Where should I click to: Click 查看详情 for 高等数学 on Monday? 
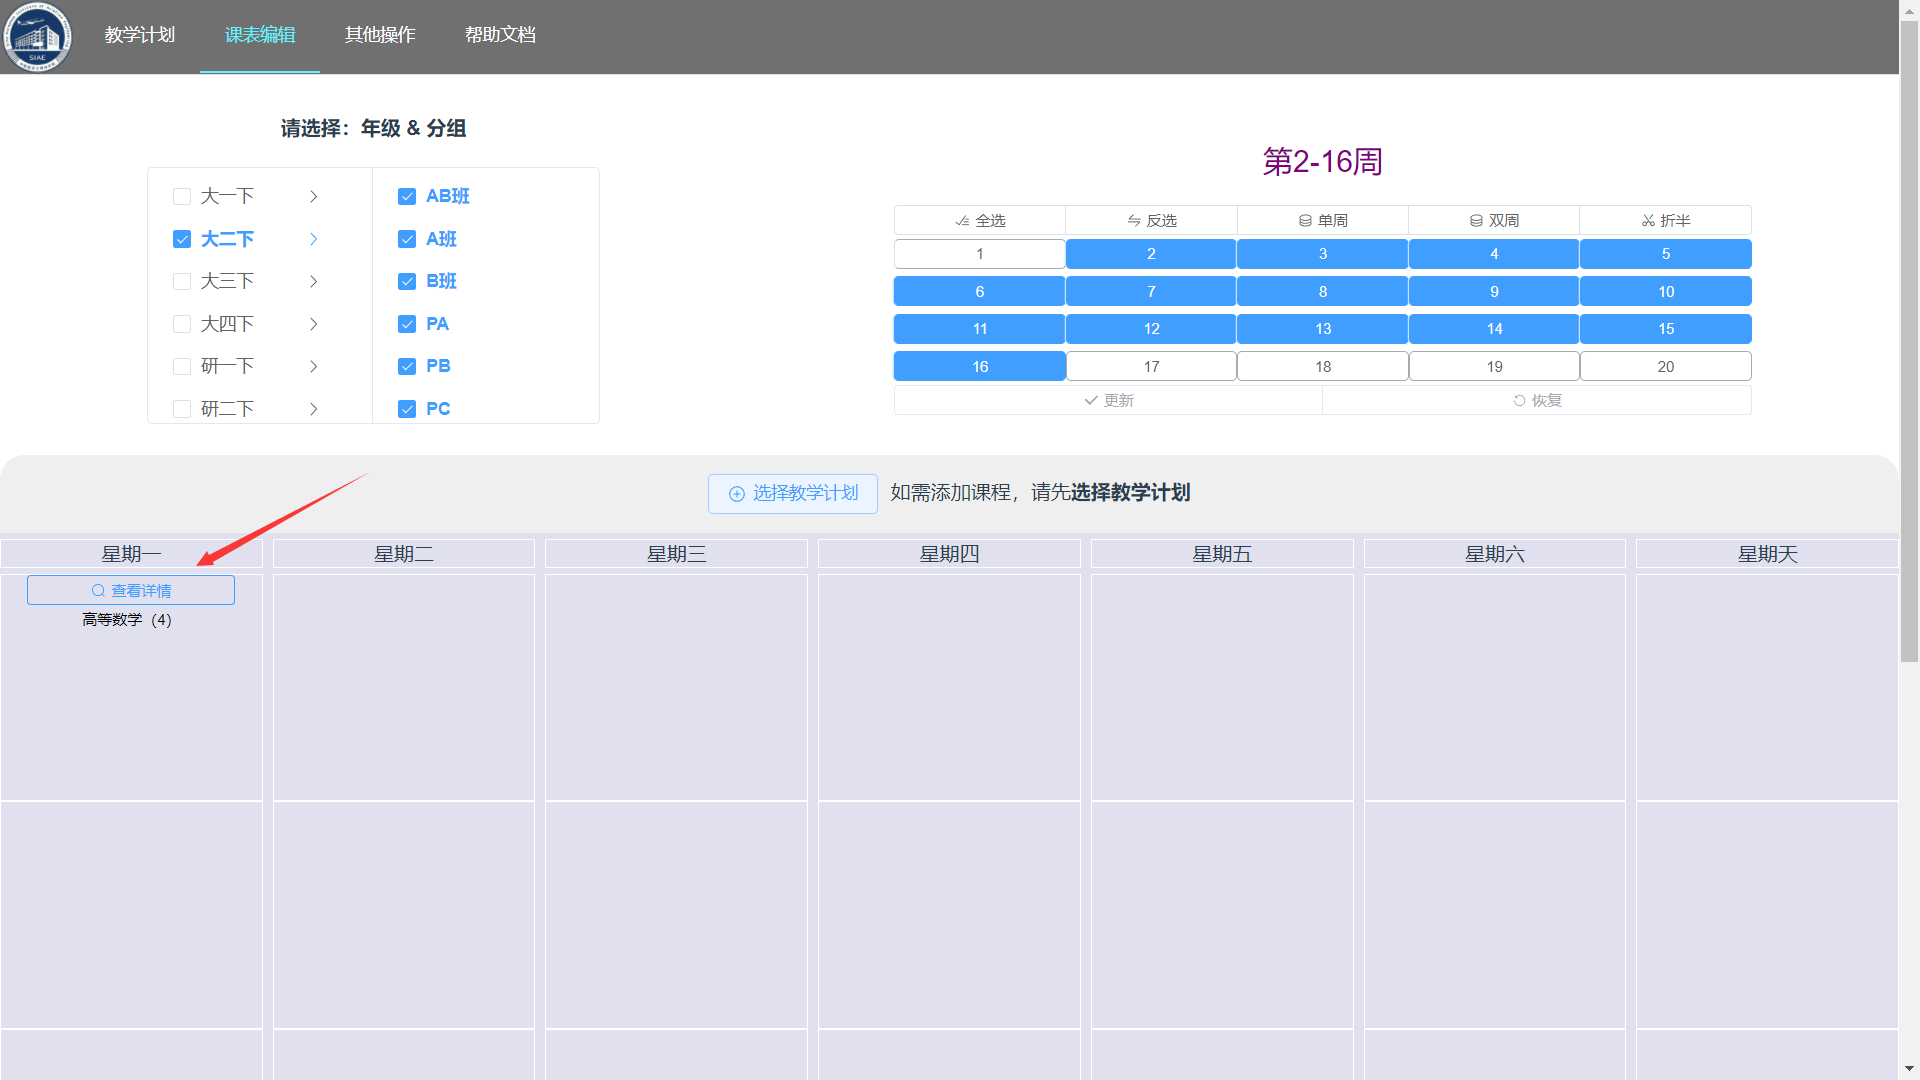(131, 590)
